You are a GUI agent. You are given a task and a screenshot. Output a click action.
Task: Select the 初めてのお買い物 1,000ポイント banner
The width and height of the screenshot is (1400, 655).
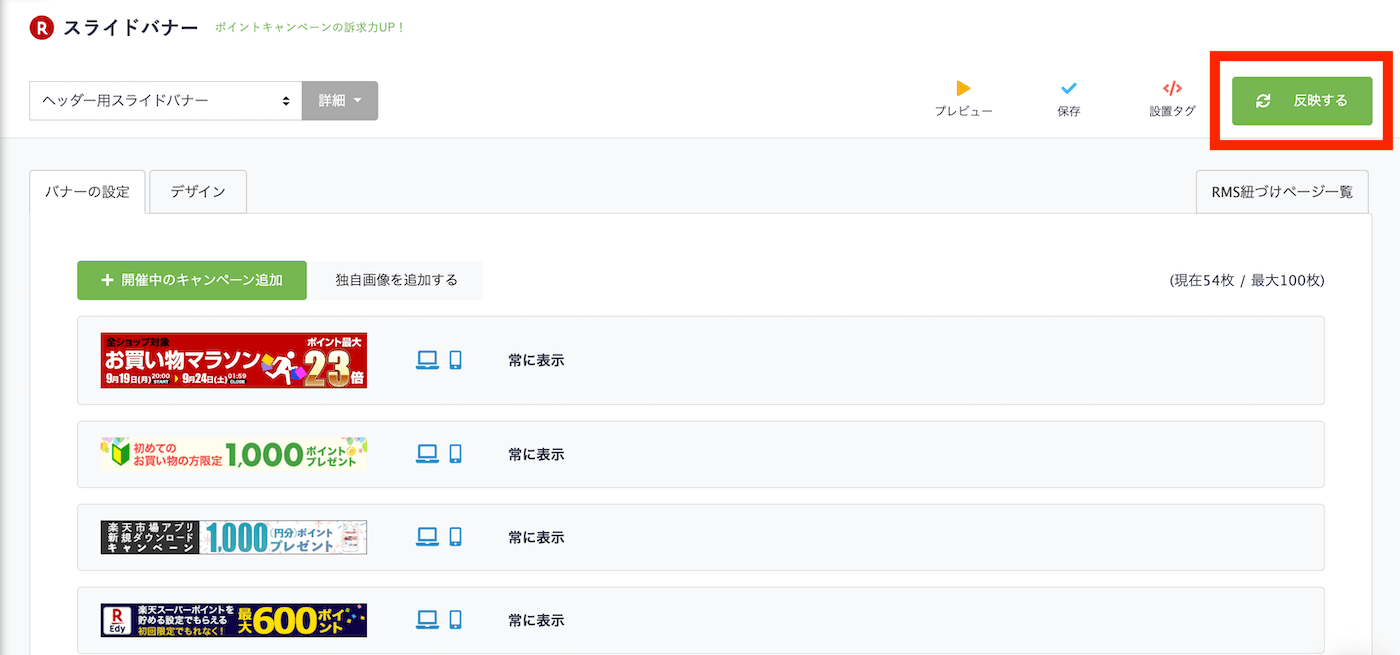coord(234,454)
